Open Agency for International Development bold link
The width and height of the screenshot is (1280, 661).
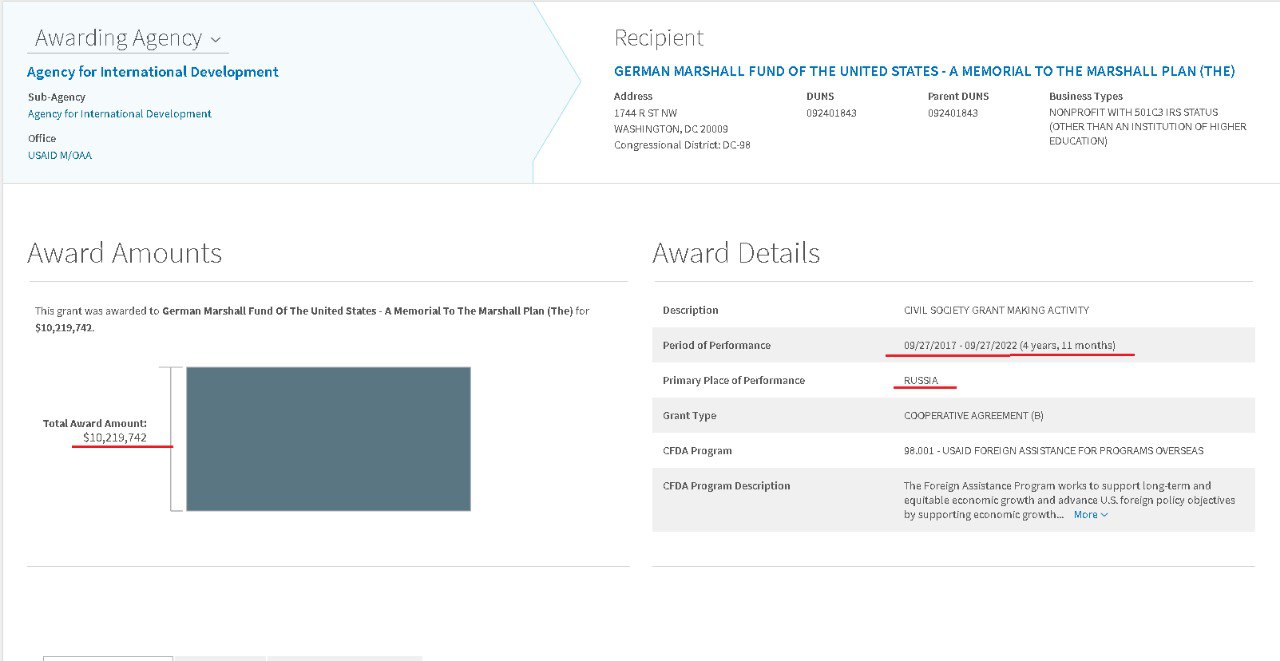click(153, 72)
